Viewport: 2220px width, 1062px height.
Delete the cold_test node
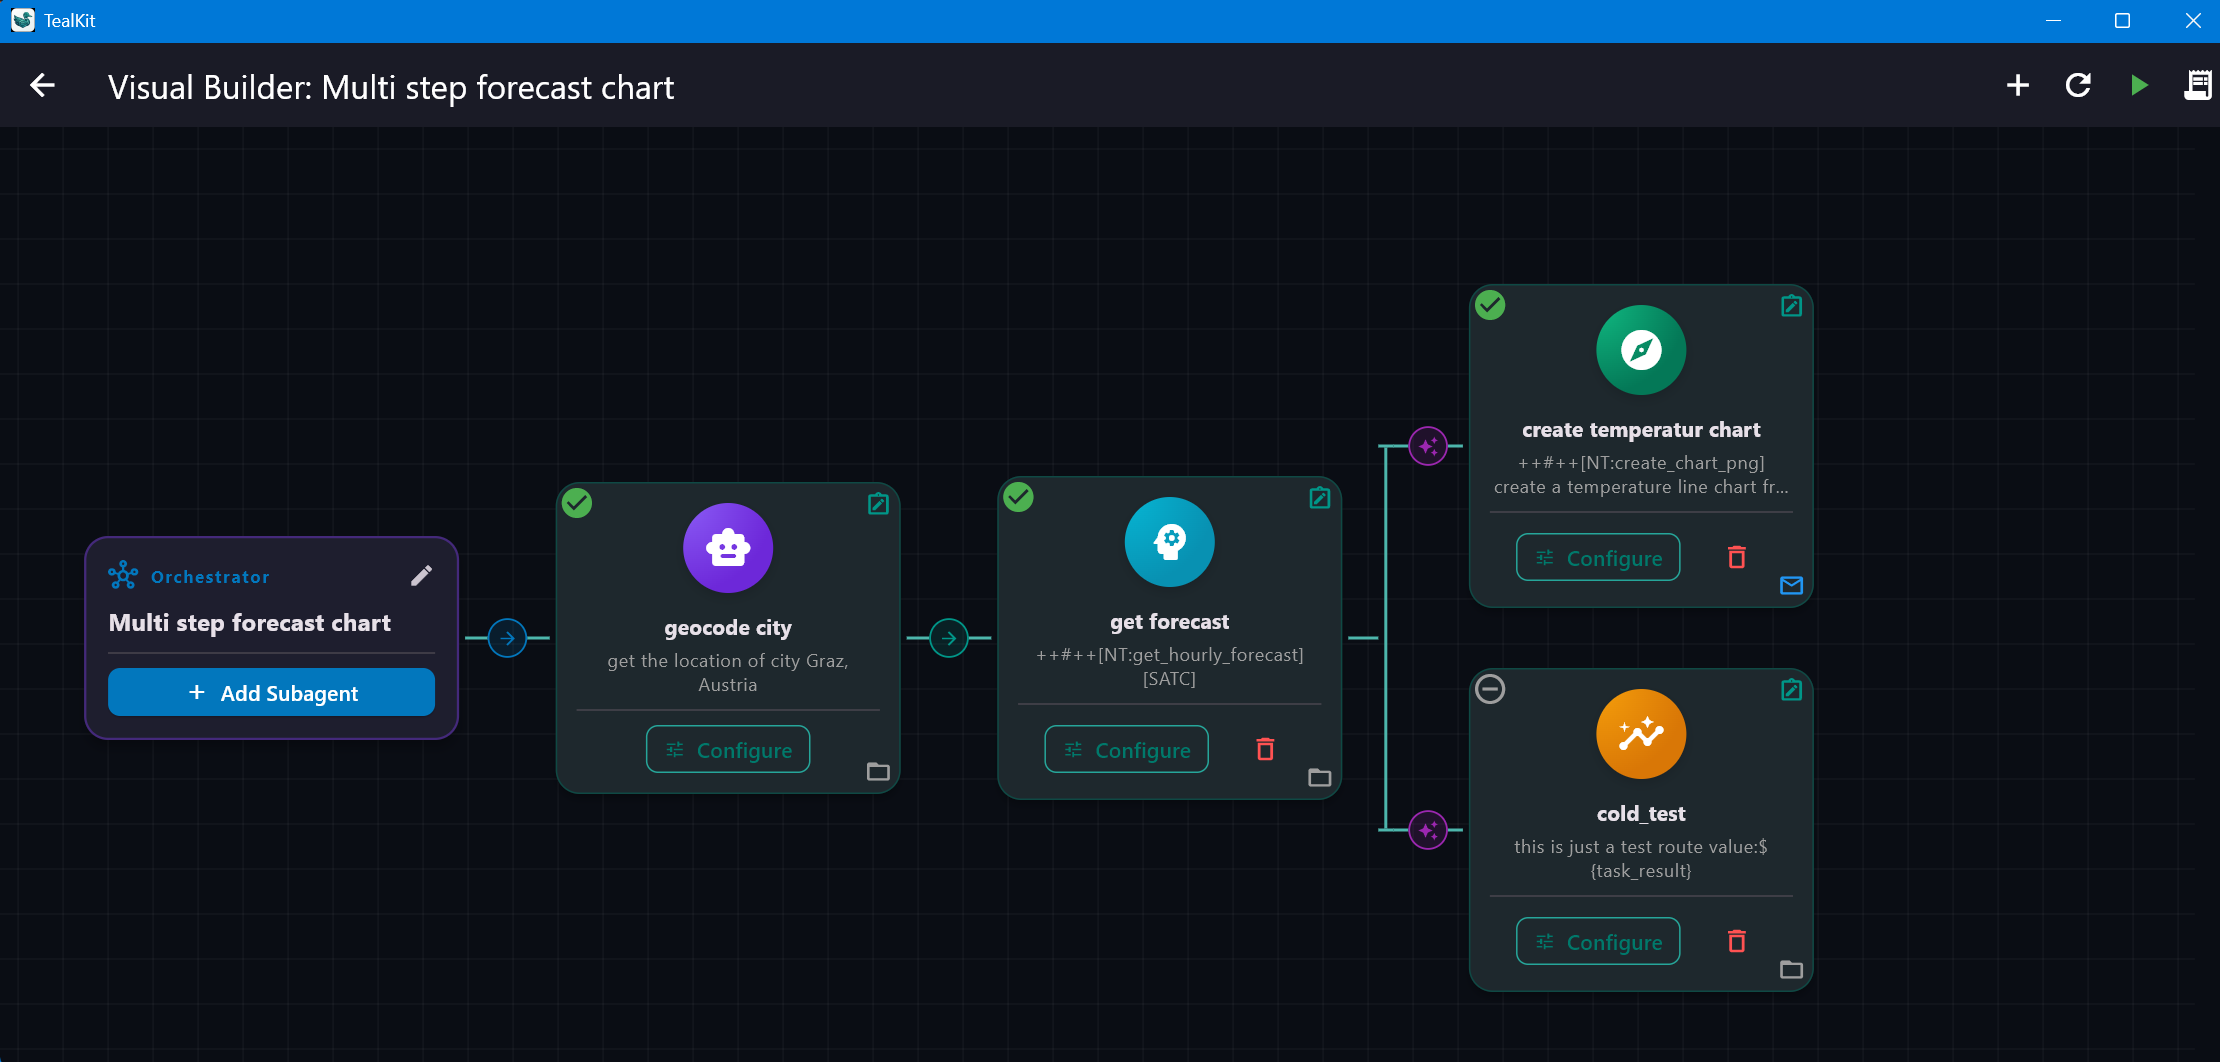1737,941
